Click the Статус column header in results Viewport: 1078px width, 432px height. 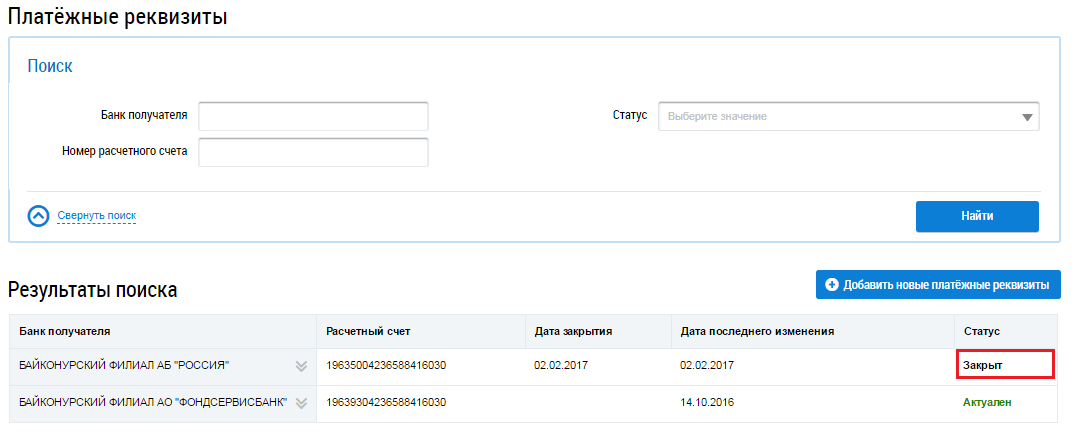coord(982,331)
